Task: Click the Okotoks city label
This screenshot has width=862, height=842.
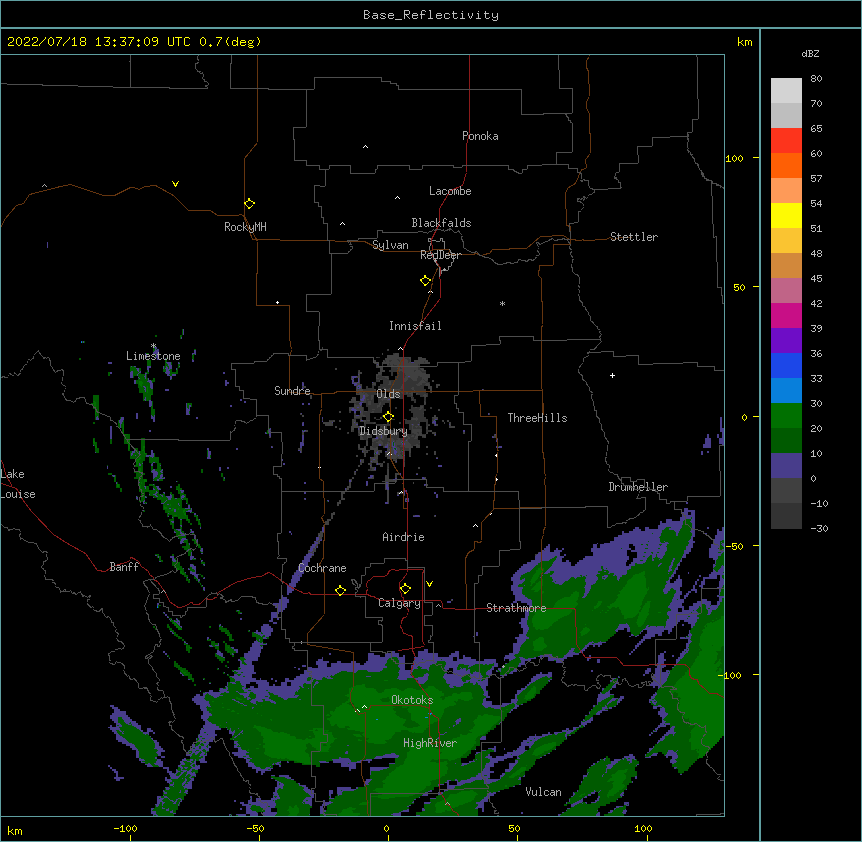Action: (x=412, y=700)
